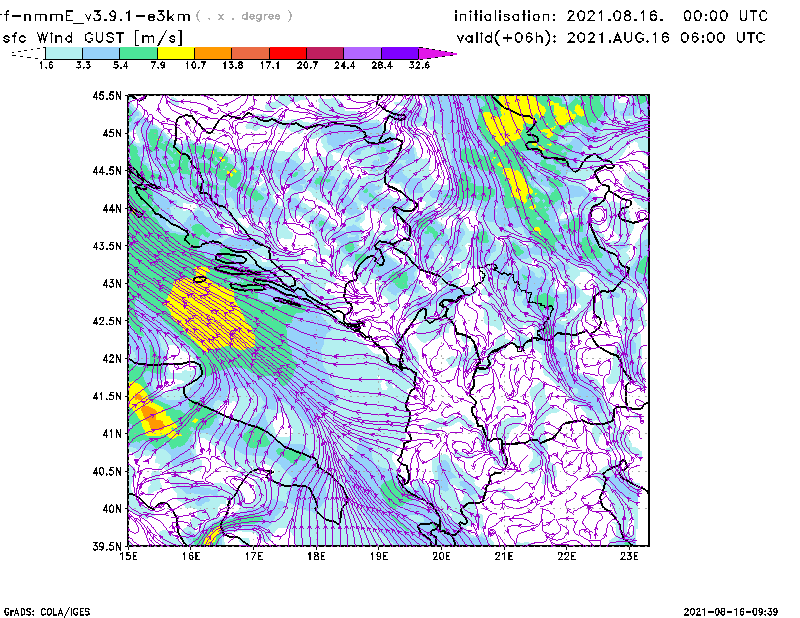The image size is (800, 618).
Task: Click the 40.5N latitude label
Action: pyautogui.click(x=107, y=471)
